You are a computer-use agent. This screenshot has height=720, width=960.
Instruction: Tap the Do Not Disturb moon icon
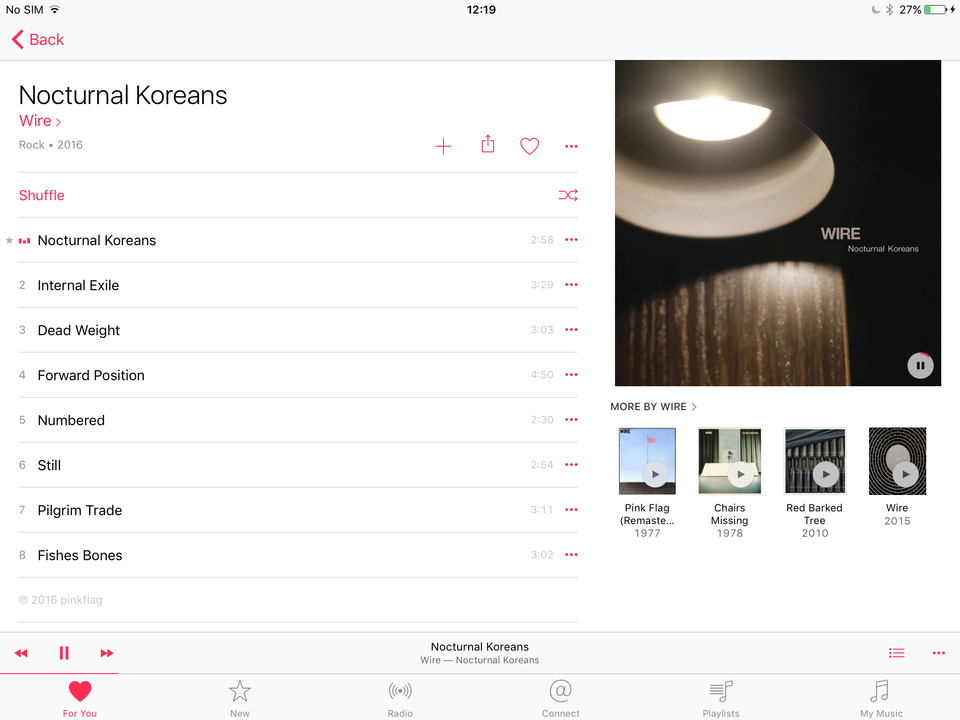point(876,10)
